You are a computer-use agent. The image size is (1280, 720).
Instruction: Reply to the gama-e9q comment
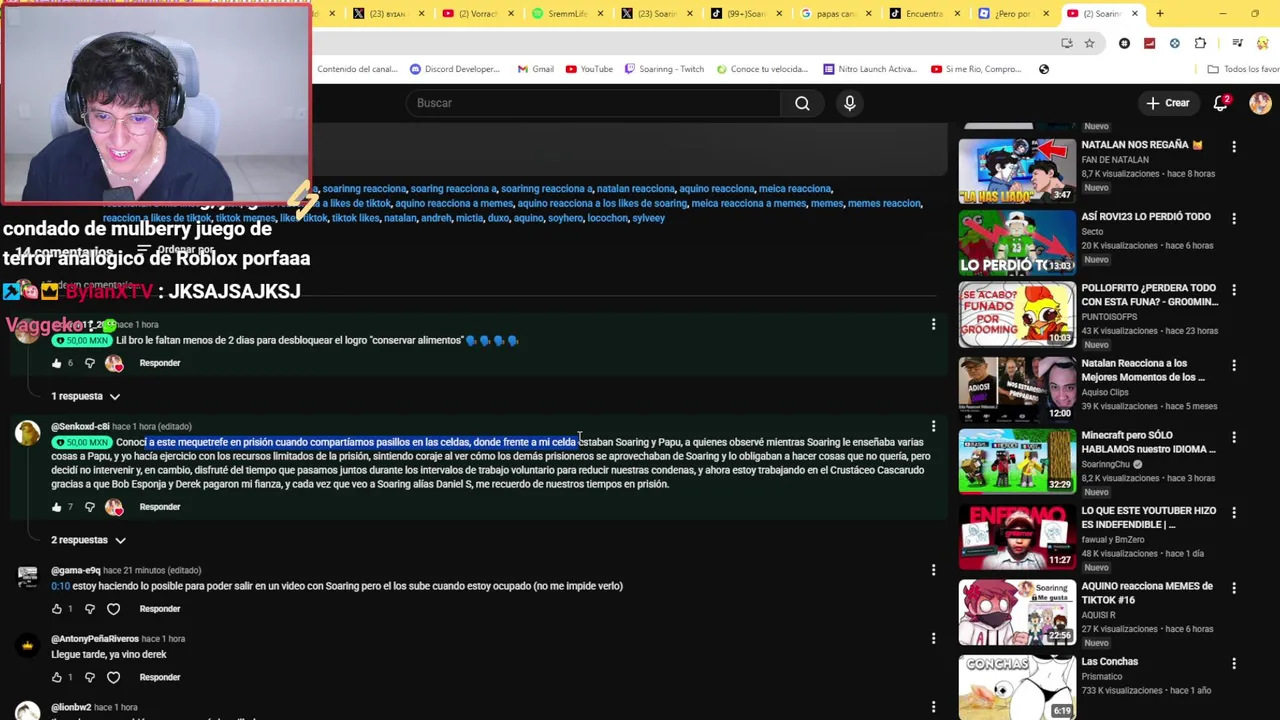(160, 609)
